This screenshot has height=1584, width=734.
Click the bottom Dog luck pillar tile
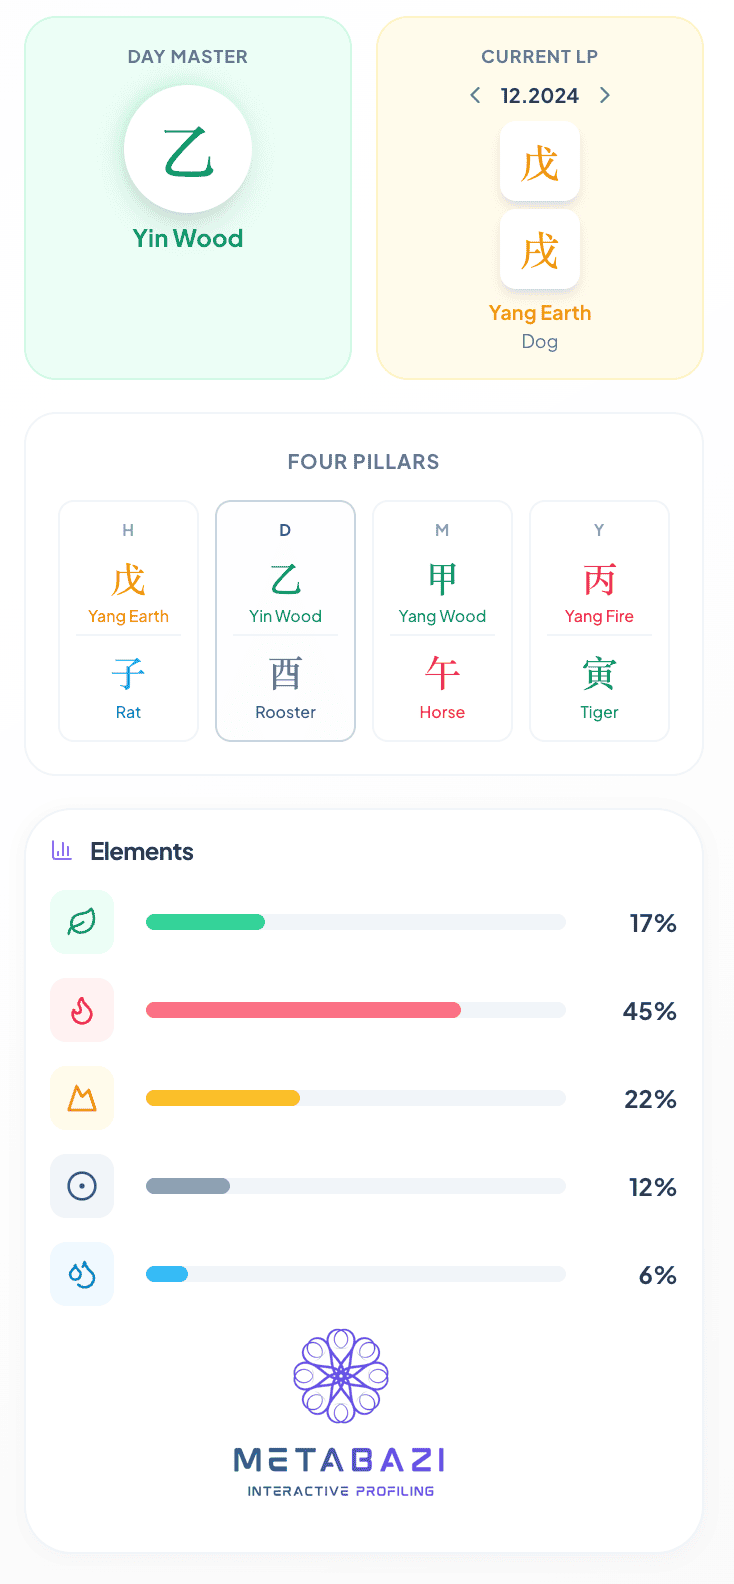coord(540,250)
